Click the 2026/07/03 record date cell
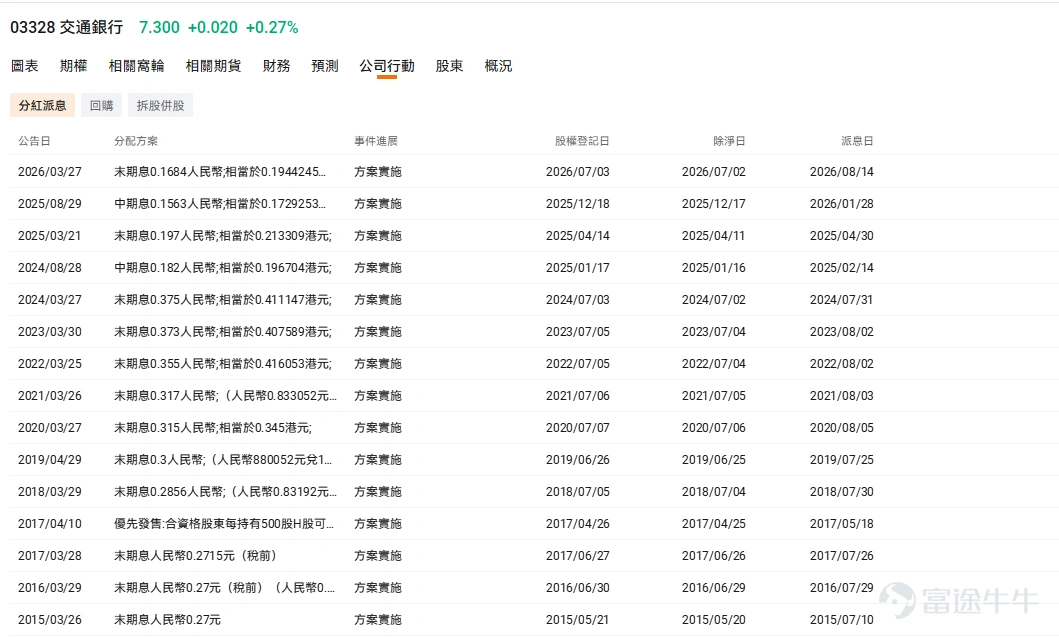The width and height of the screenshot is (1059, 637). (577, 172)
